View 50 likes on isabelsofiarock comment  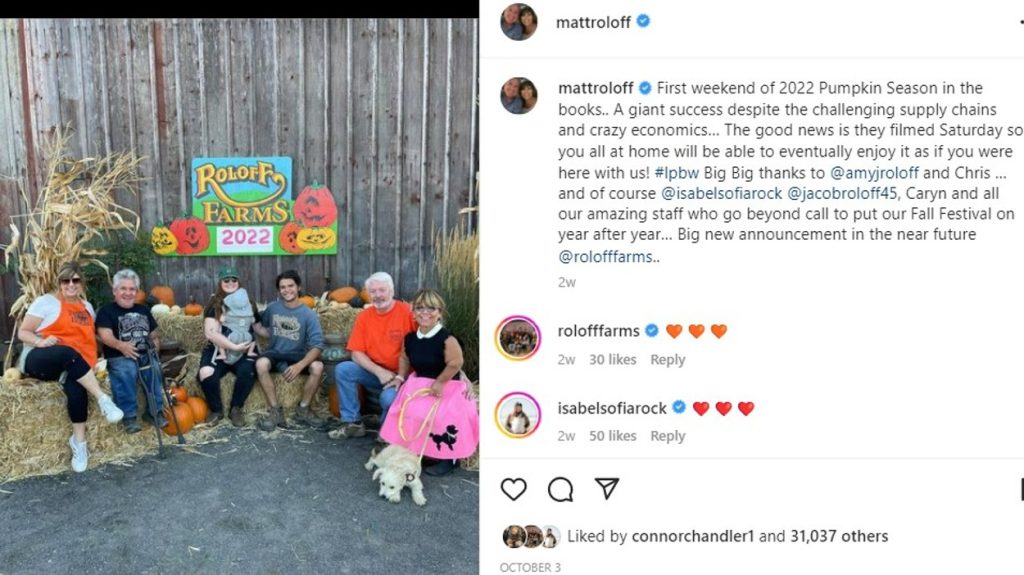point(613,436)
